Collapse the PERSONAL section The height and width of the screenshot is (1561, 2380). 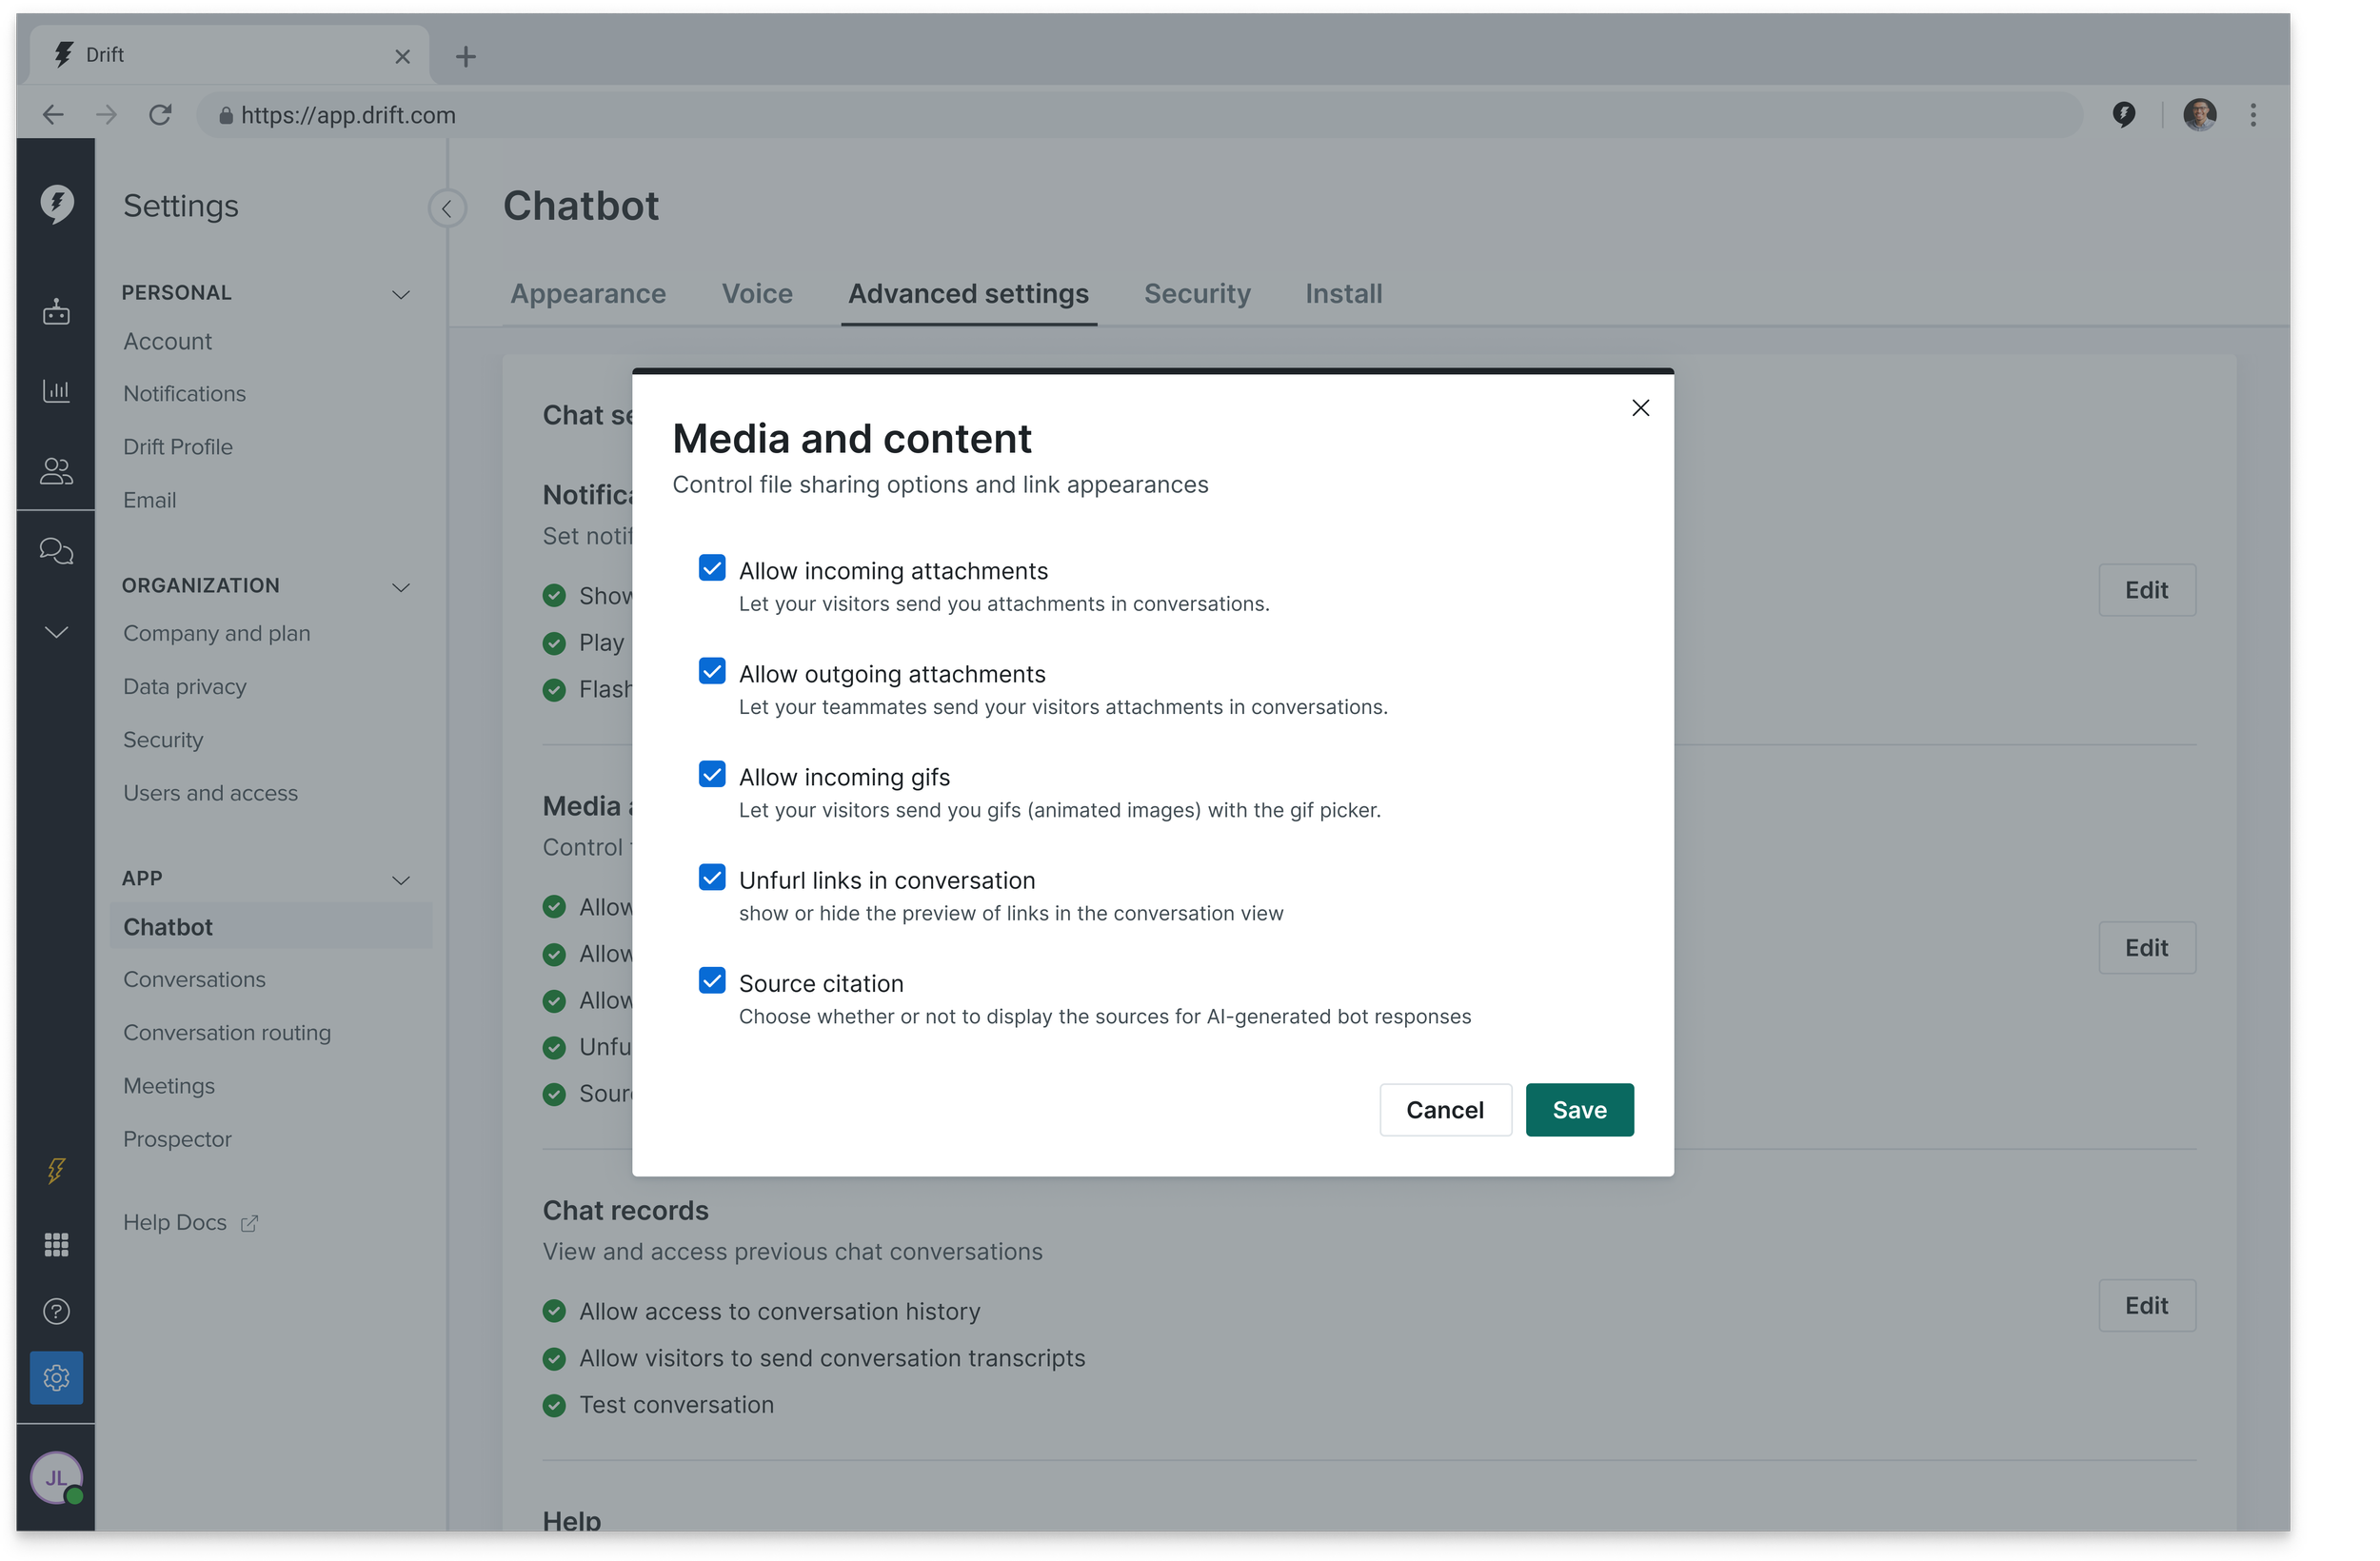401,294
